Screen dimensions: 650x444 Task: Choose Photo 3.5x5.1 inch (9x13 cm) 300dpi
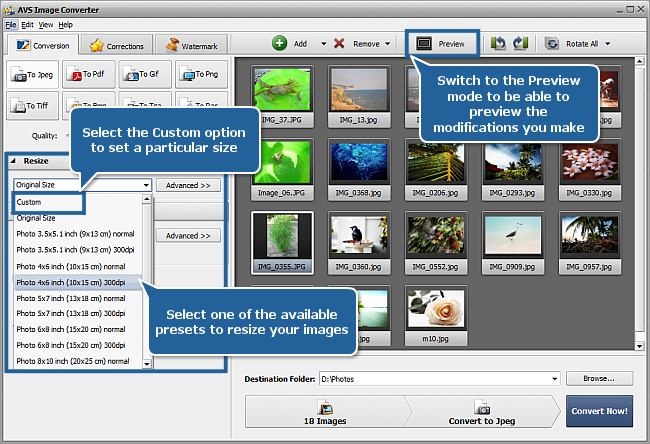pos(78,250)
